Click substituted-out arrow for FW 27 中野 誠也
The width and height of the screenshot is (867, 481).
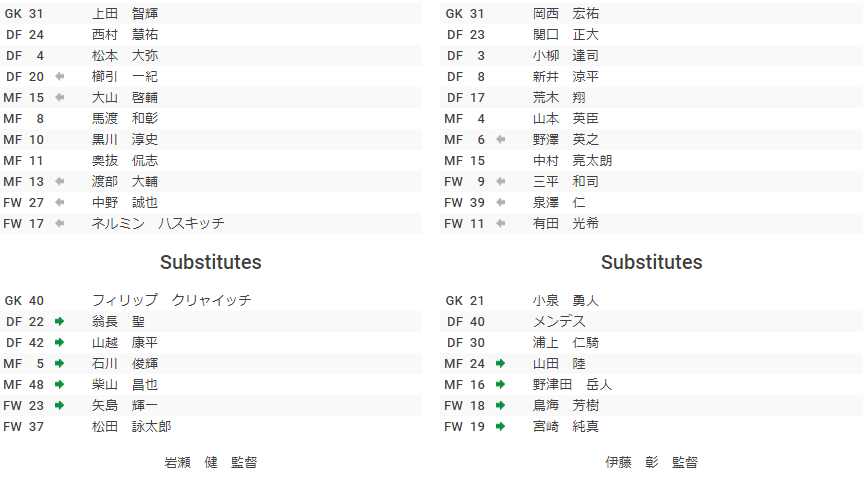click(60, 203)
